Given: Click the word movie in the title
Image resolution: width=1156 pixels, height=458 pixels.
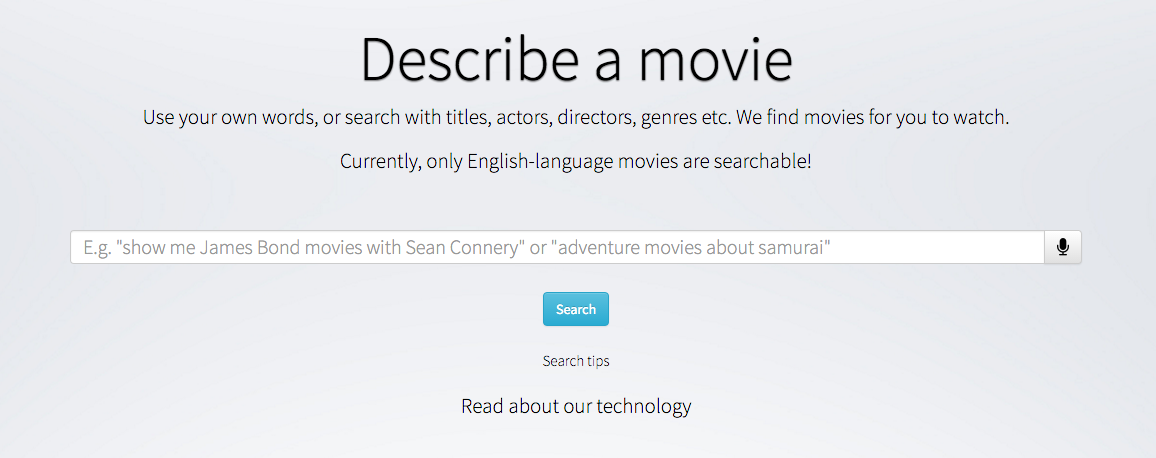Looking at the screenshot, I should [x=715, y=59].
